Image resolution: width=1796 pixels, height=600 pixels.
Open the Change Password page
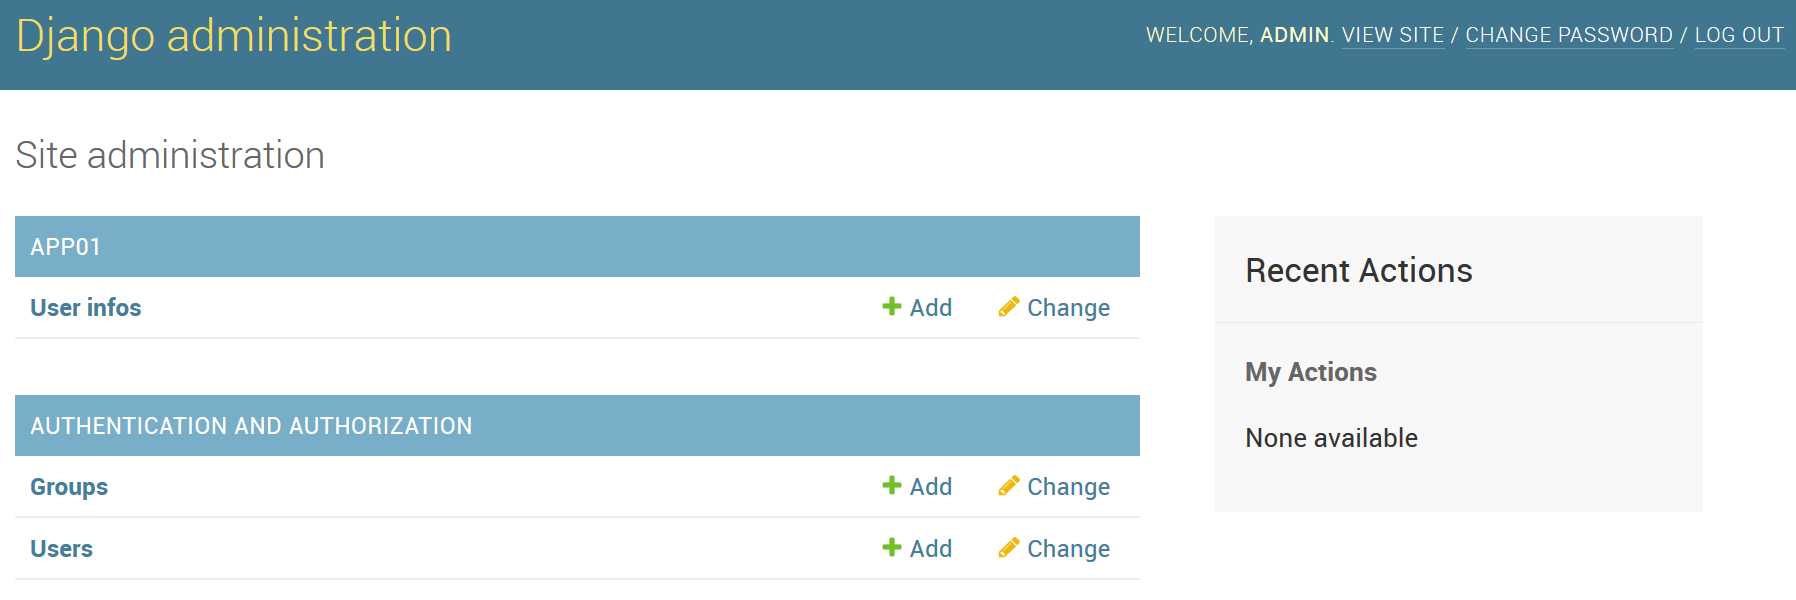click(x=1568, y=35)
